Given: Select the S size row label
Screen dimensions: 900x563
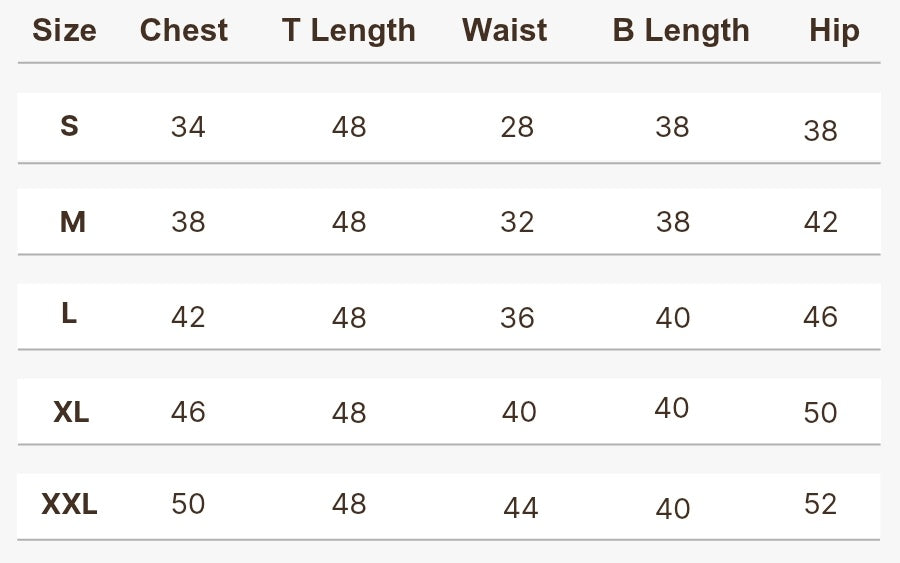Looking at the screenshot, I should [69, 126].
